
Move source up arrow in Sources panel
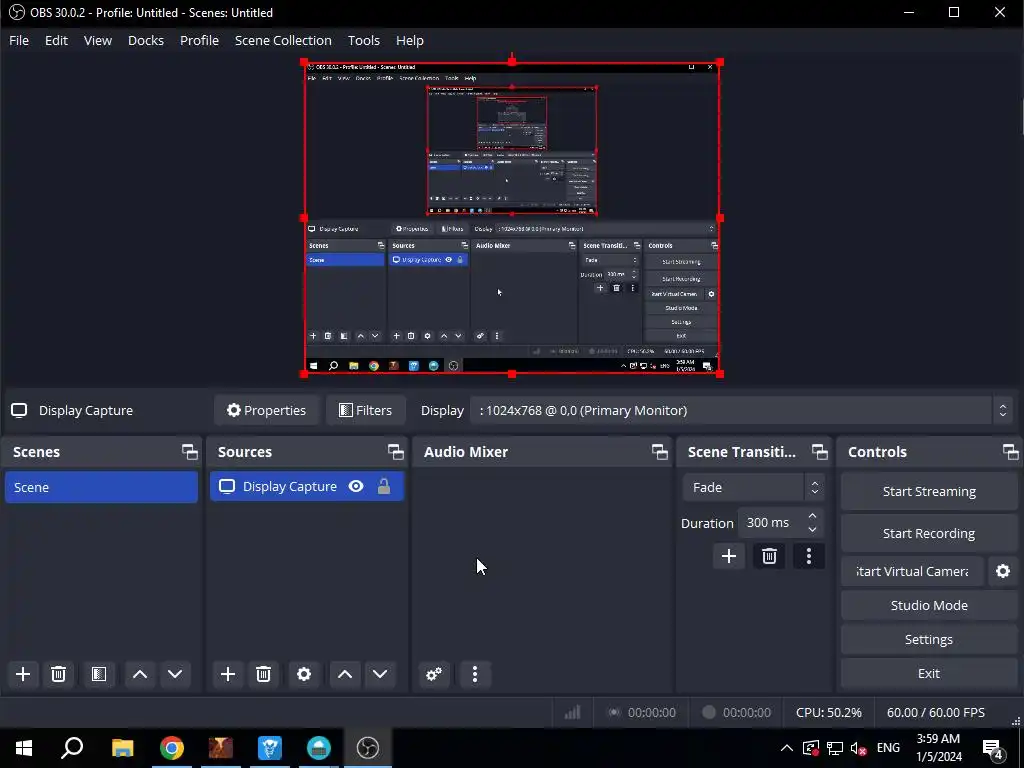345,674
